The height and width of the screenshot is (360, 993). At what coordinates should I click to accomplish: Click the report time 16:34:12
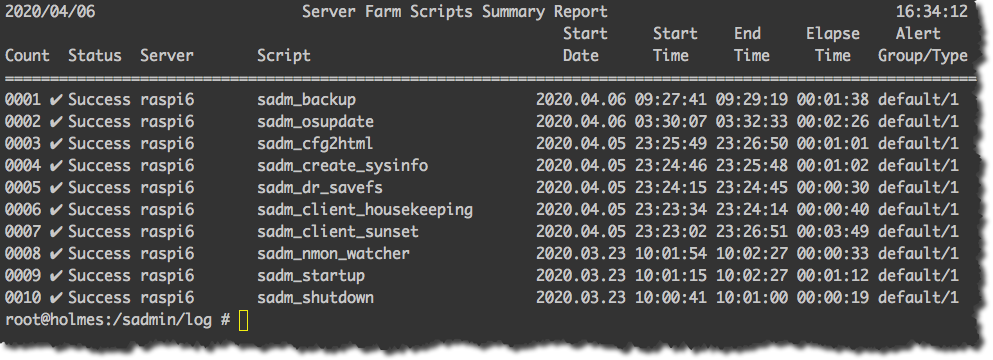pyautogui.click(x=932, y=11)
